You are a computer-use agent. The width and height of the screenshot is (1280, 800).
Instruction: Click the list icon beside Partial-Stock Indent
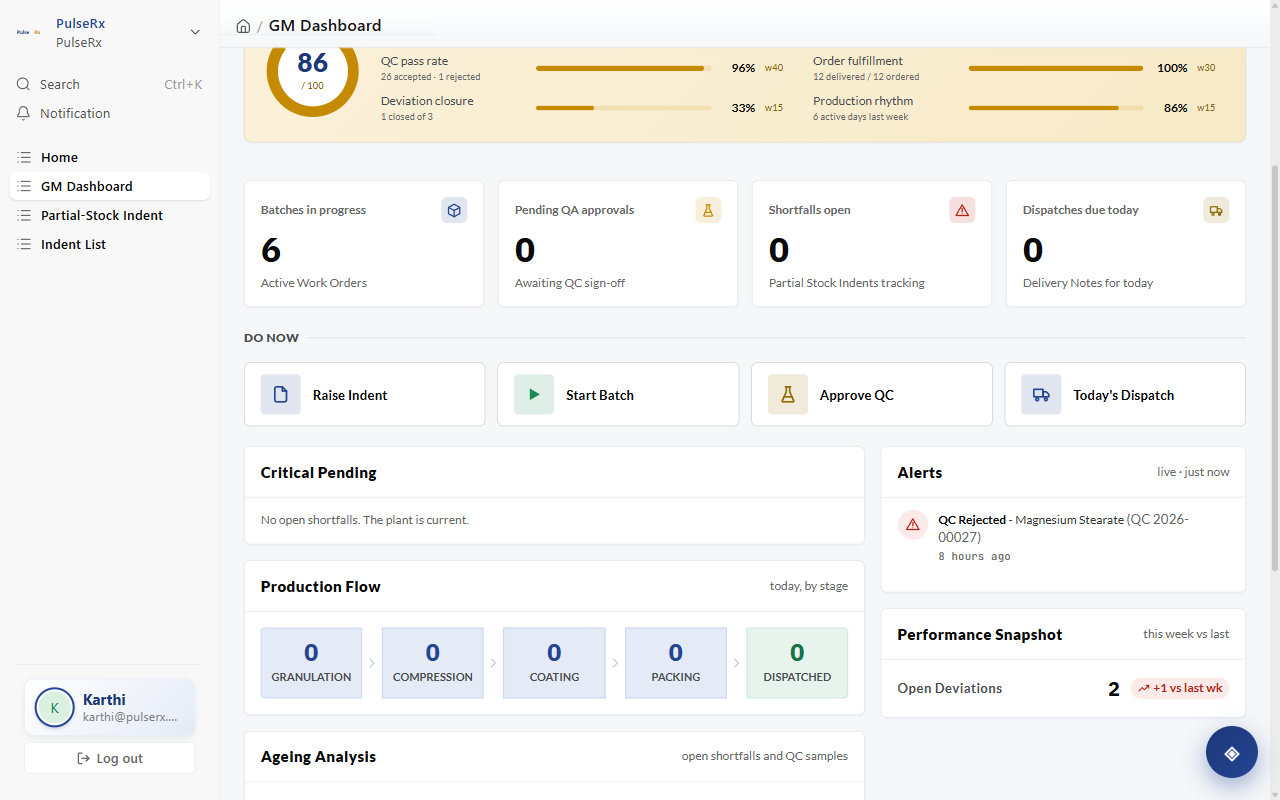pyautogui.click(x=24, y=215)
